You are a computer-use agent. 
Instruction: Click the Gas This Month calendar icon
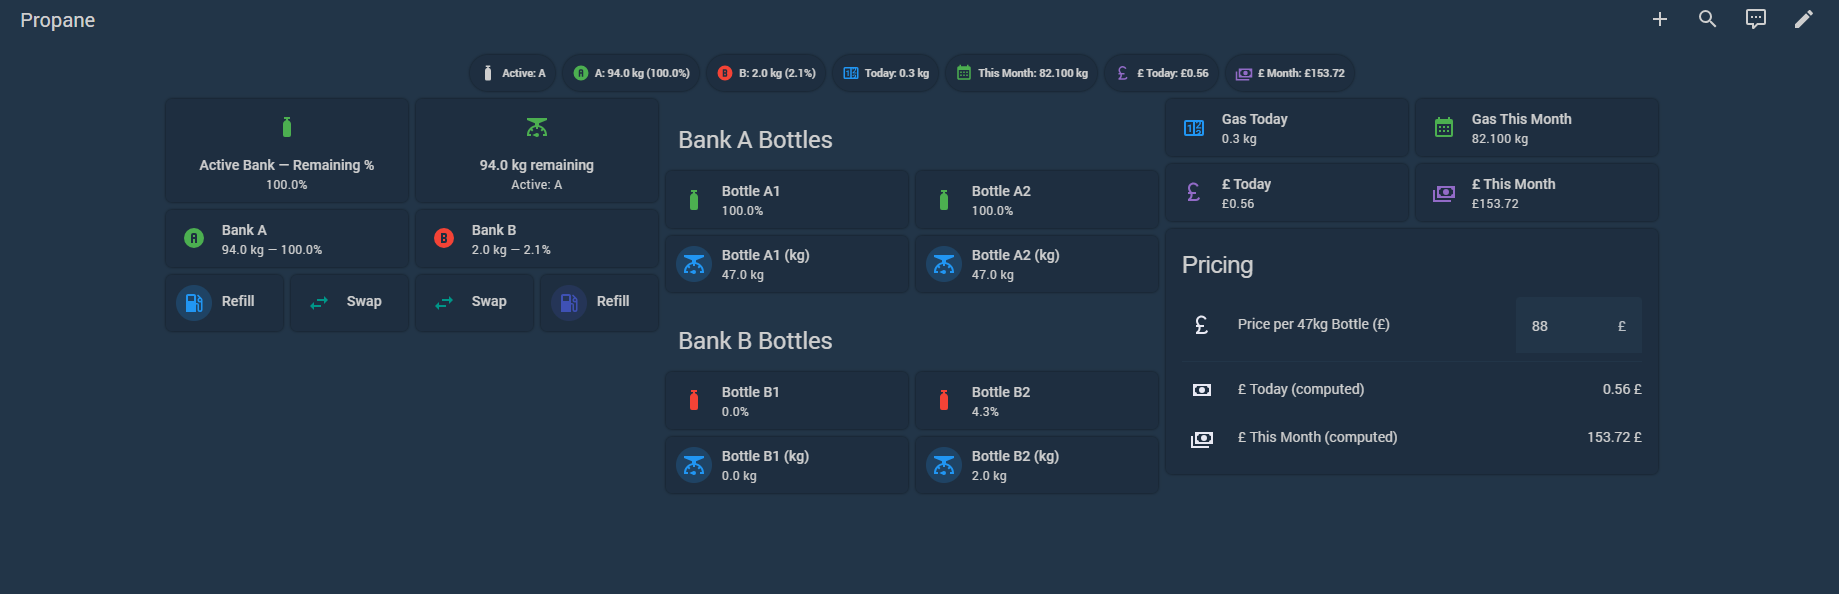(1444, 127)
